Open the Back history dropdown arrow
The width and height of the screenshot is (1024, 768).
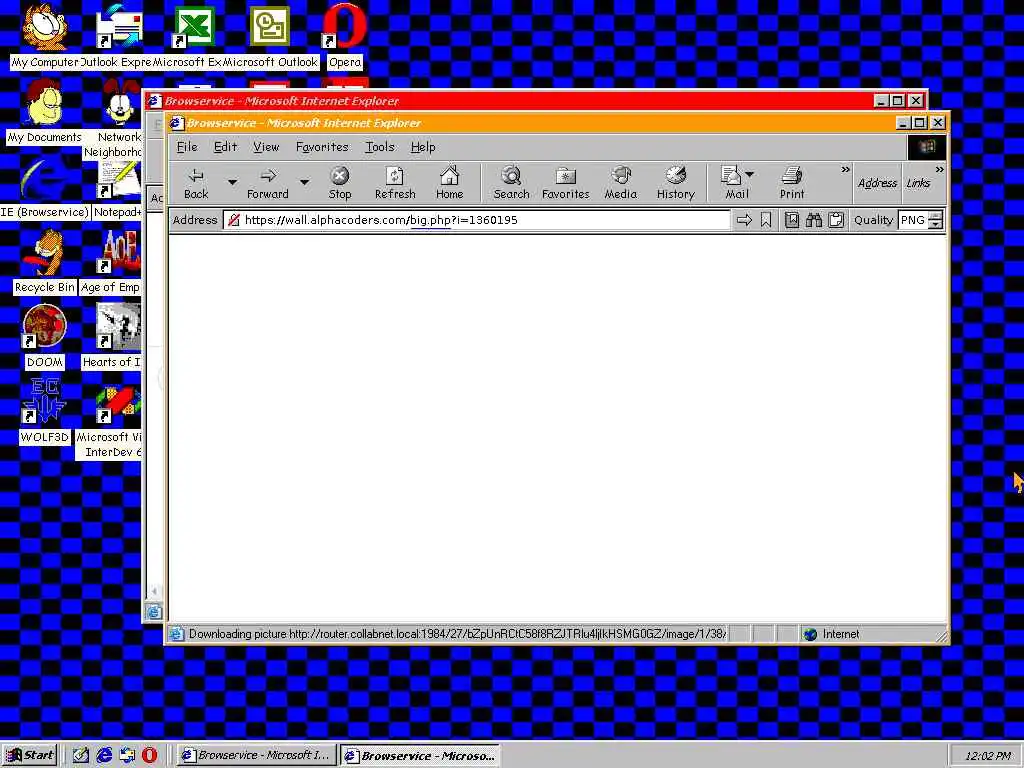pyautogui.click(x=232, y=182)
